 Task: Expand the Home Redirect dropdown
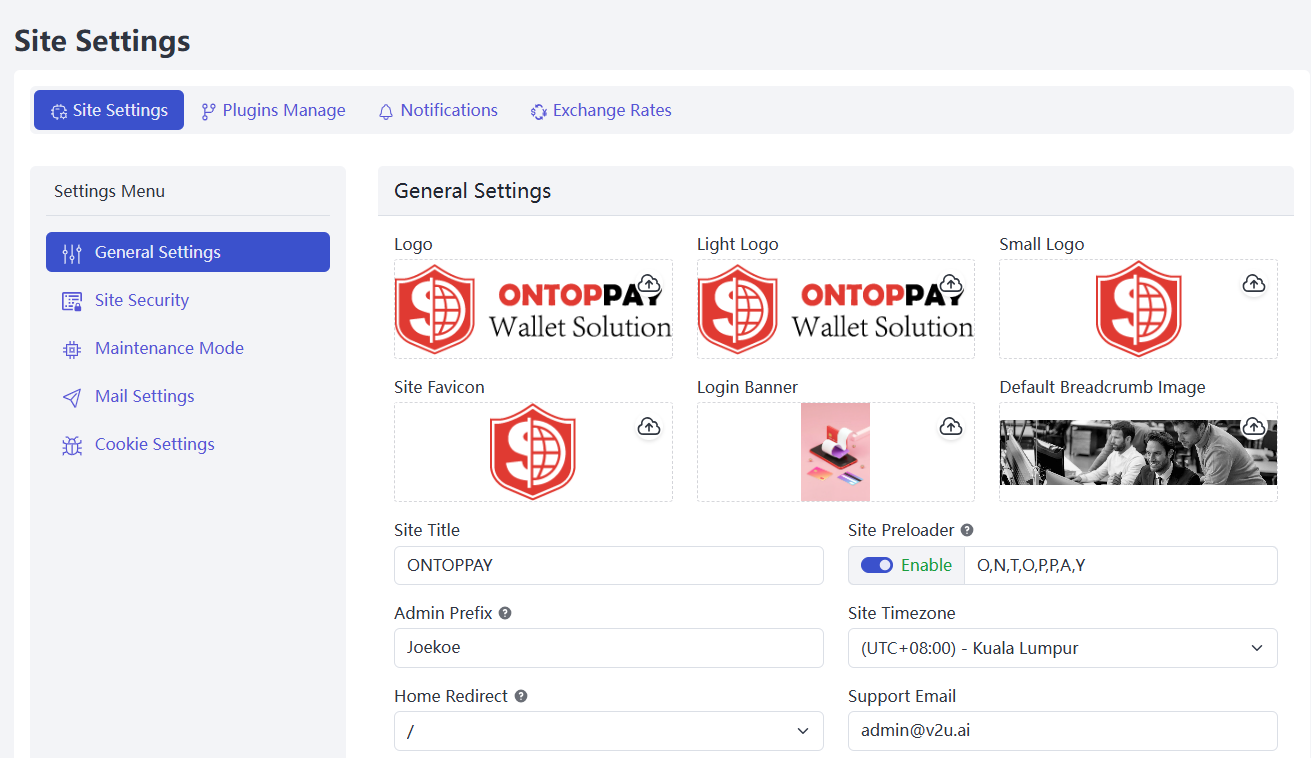coord(608,731)
